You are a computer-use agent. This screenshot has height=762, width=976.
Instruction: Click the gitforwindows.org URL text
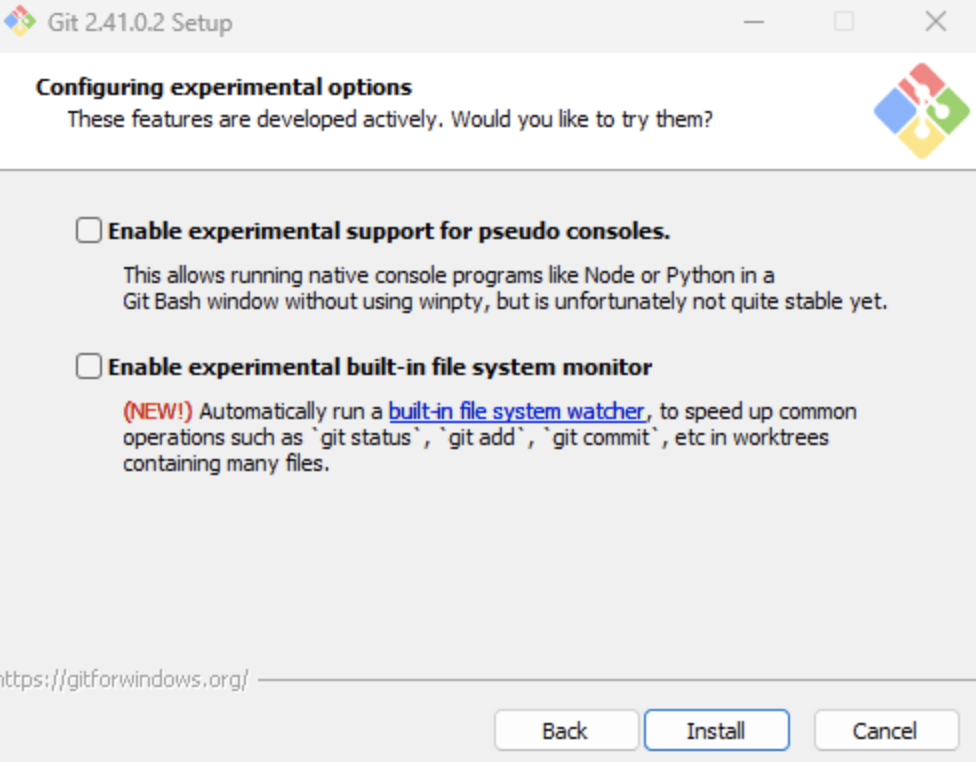pos(124,679)
